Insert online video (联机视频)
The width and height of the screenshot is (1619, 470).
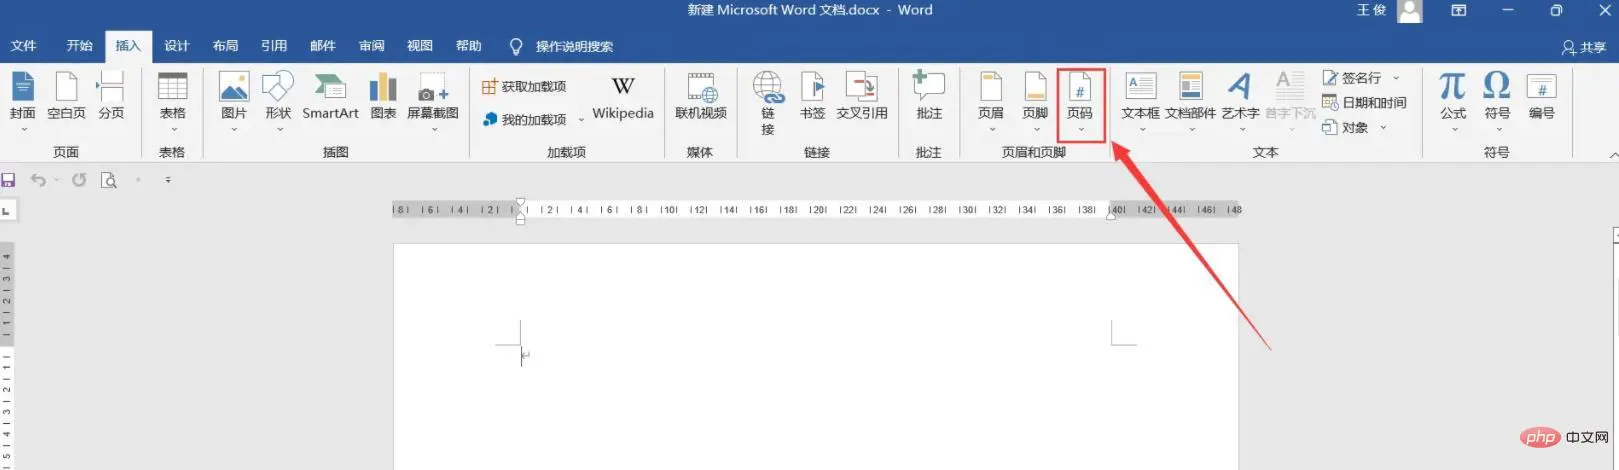[x=701, y=98]
